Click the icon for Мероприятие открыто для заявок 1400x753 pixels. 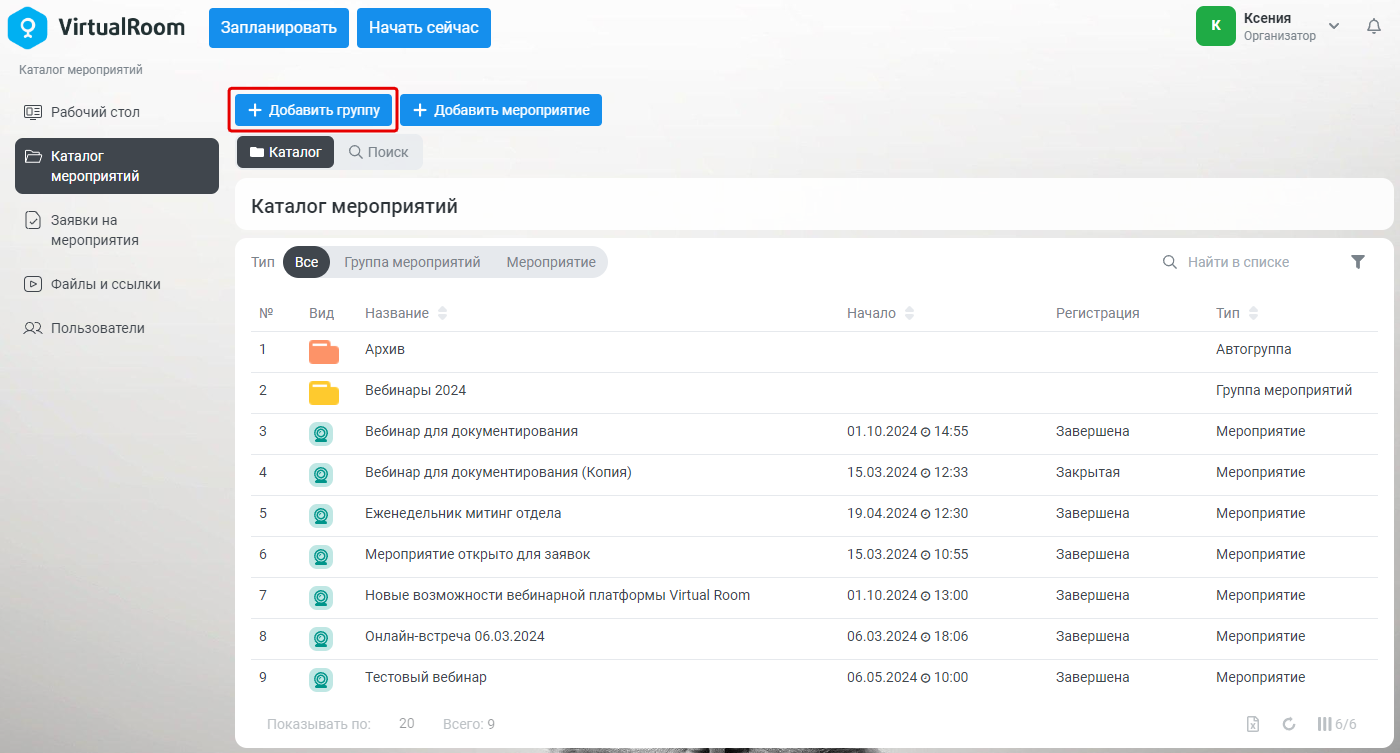[x=321, y=556]
